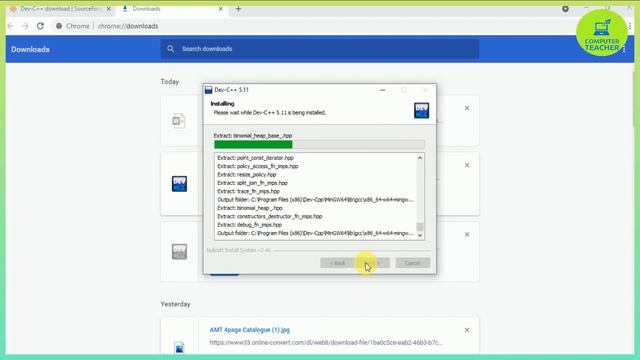Remove the second Today download with Dev-C++ icon
The width and height of the screenshot is (640, 360).
tap(467, 165)
